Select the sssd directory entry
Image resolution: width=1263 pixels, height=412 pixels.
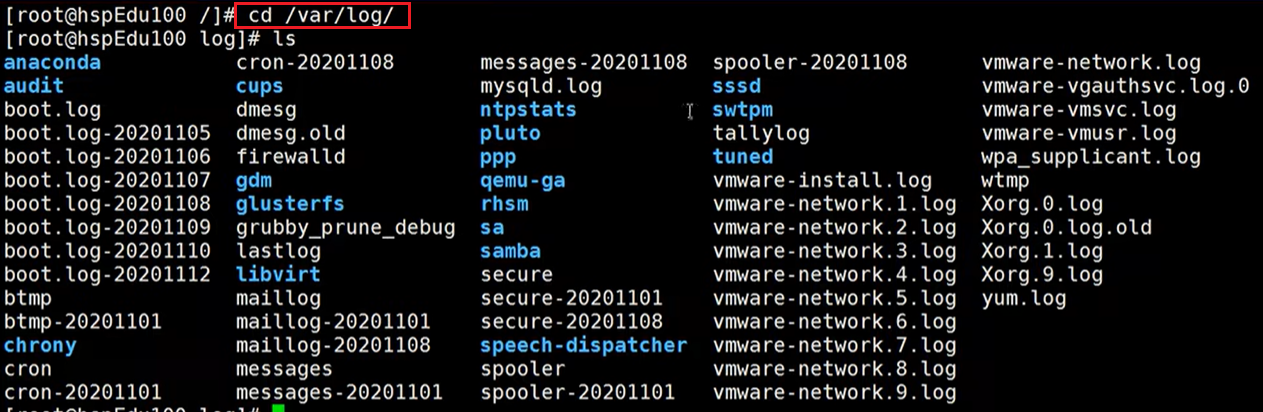point(737,86)
